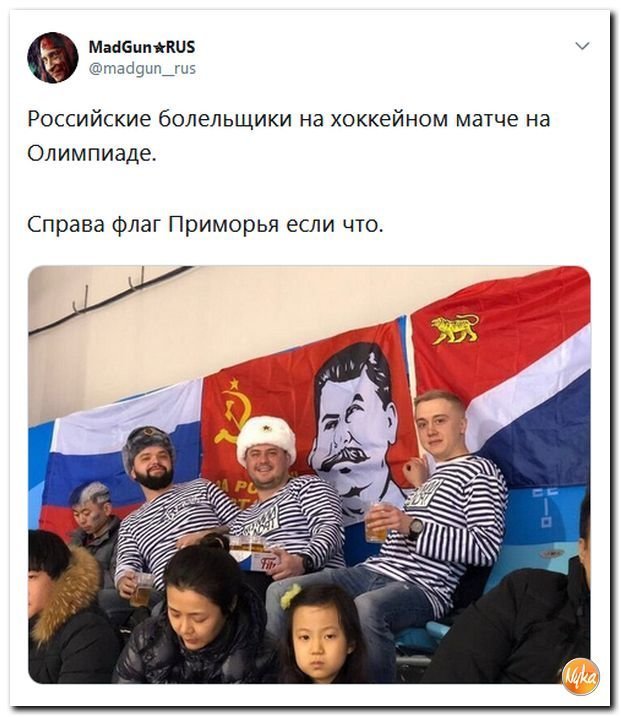Click the MadGun★RUS display name
This screenshot has height=717, width=621.
(x=142, y=47)
